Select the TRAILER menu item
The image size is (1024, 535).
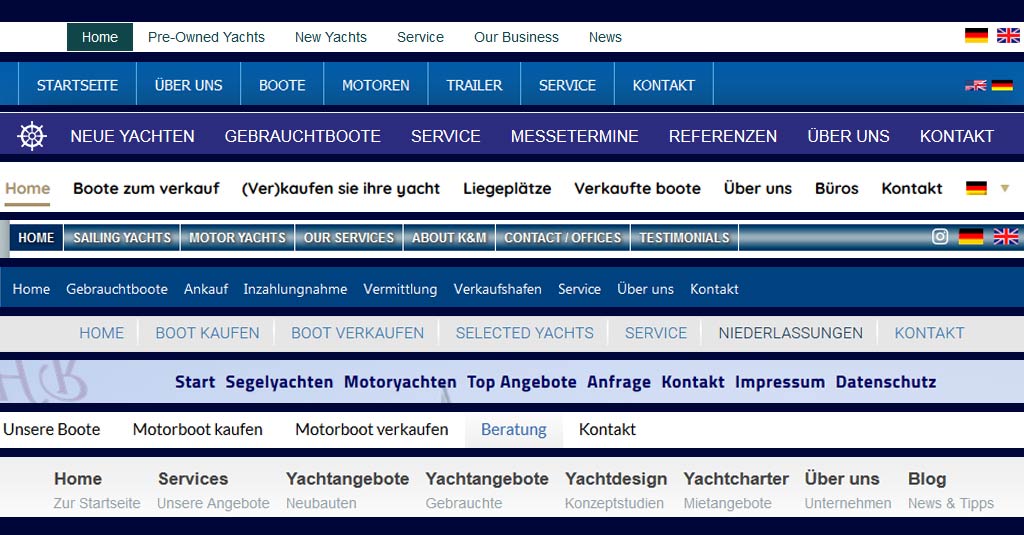474,85
